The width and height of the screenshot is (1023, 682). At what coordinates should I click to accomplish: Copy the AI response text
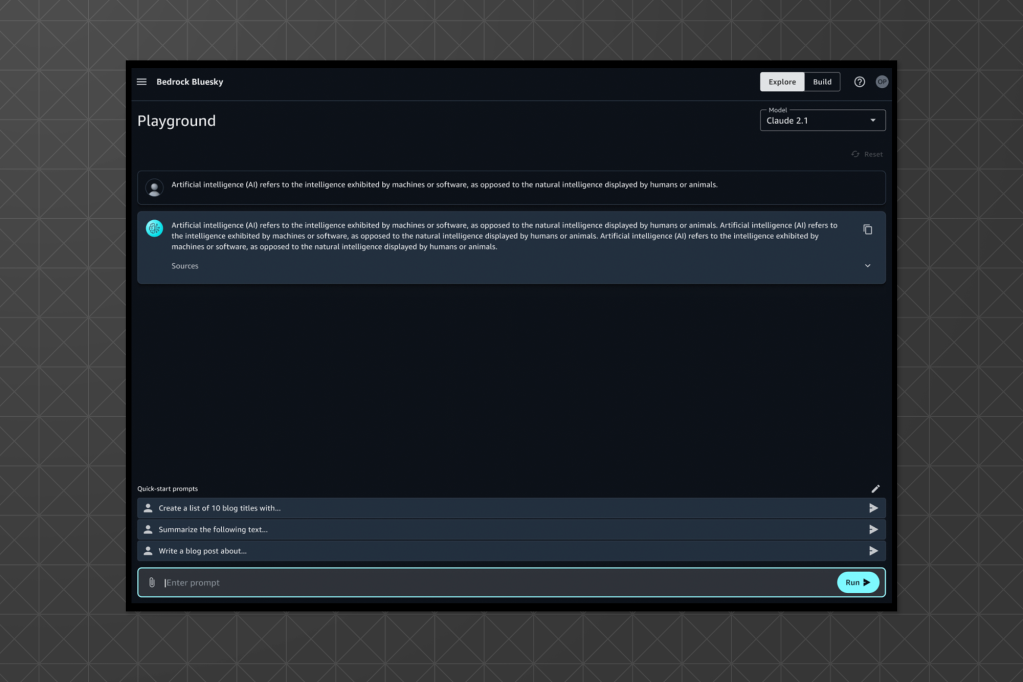(x=867, y=230)
